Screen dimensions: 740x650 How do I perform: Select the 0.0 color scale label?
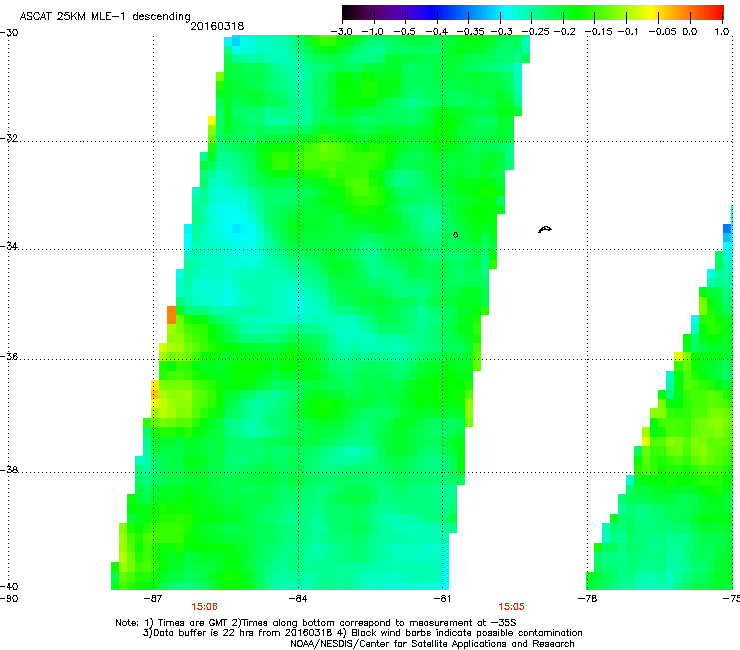(x=690, y=31)
